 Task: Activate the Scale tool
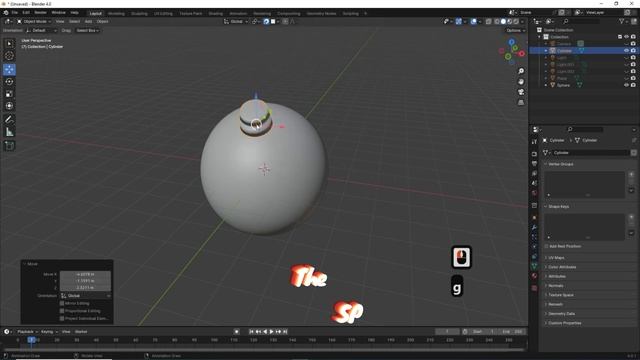pyautogui.click(x=9, y=94)
